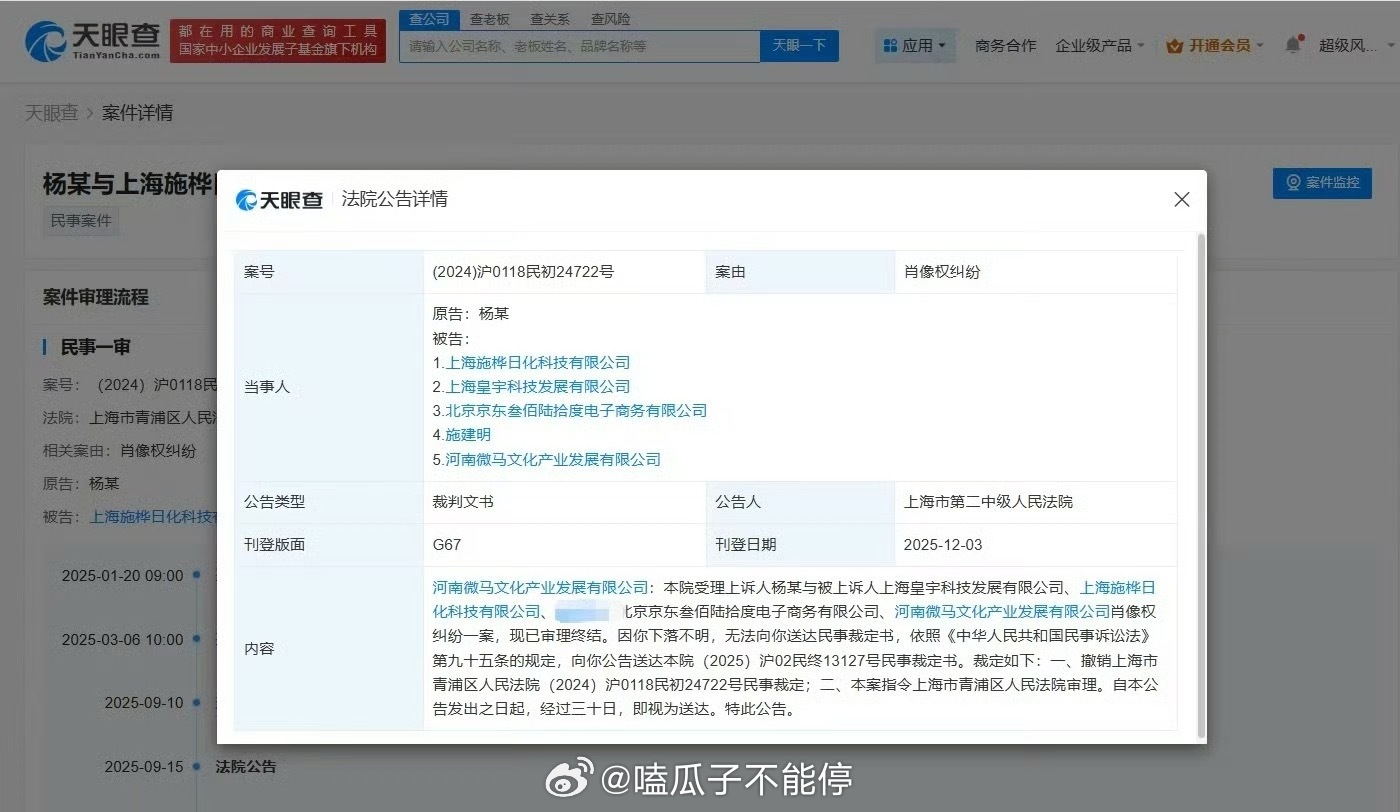Screen dimensions: 1400x812
Task: Open the 应用 dropdown menu
Action: coord(916,45)
